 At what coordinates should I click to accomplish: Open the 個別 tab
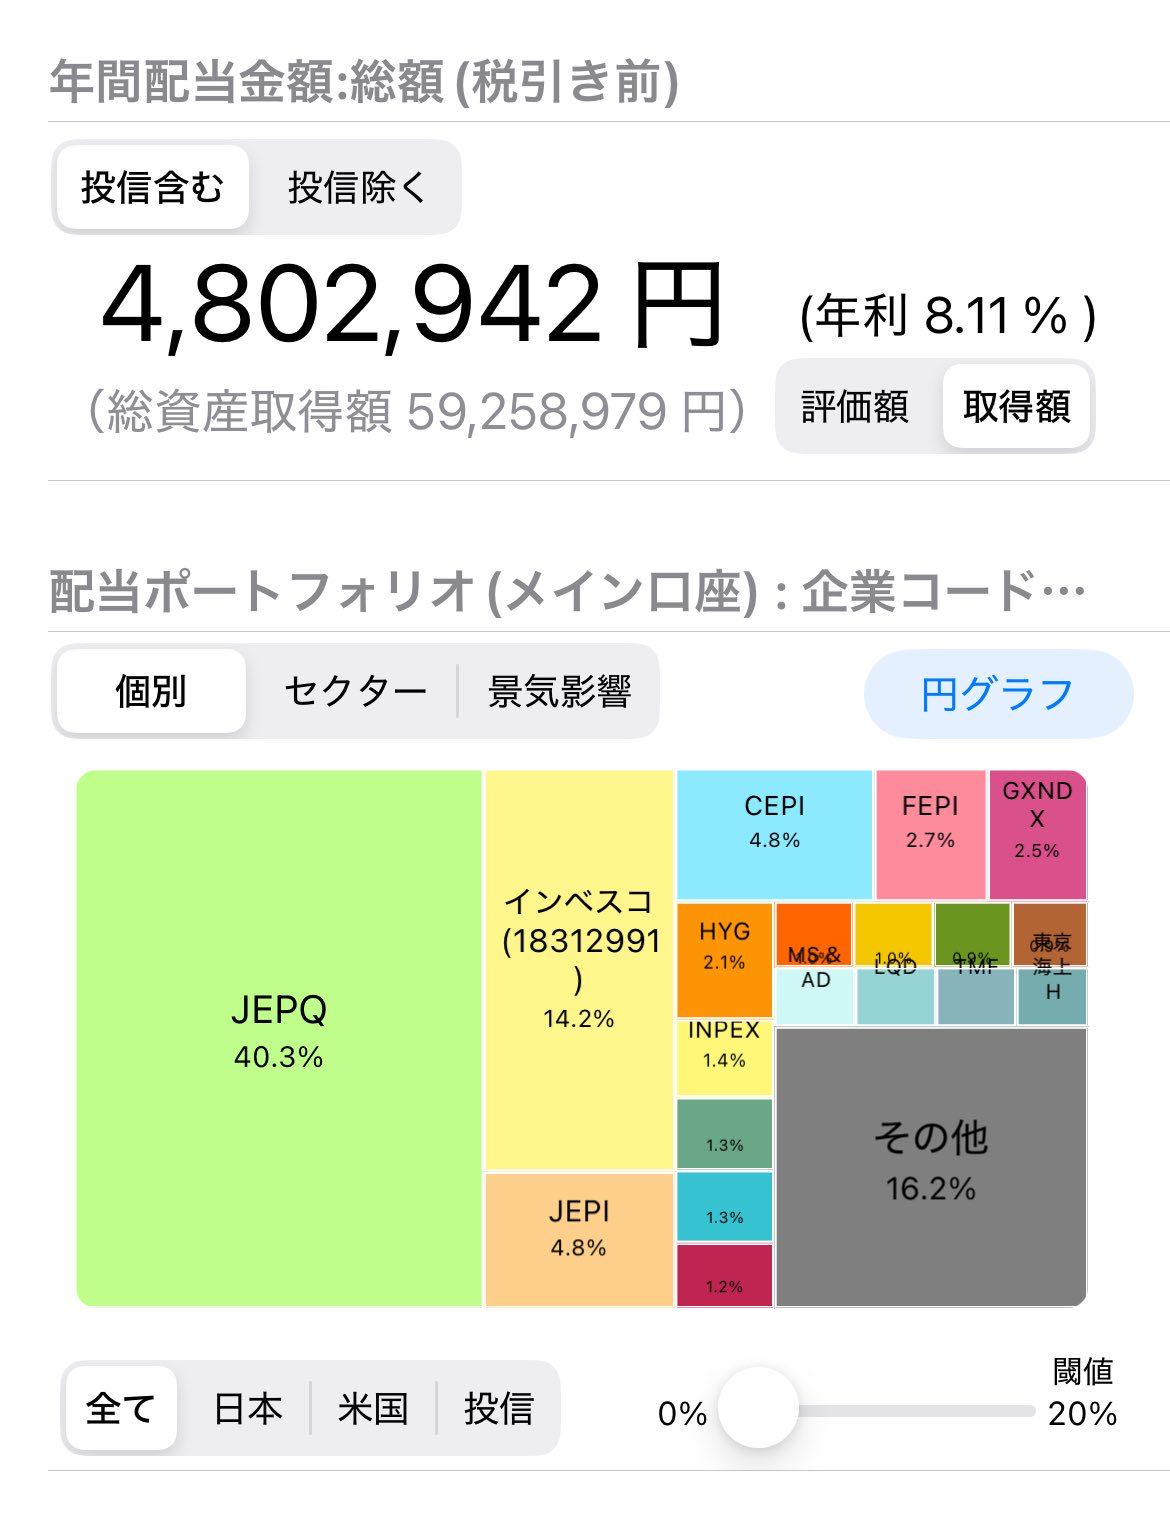coord(151,691)
